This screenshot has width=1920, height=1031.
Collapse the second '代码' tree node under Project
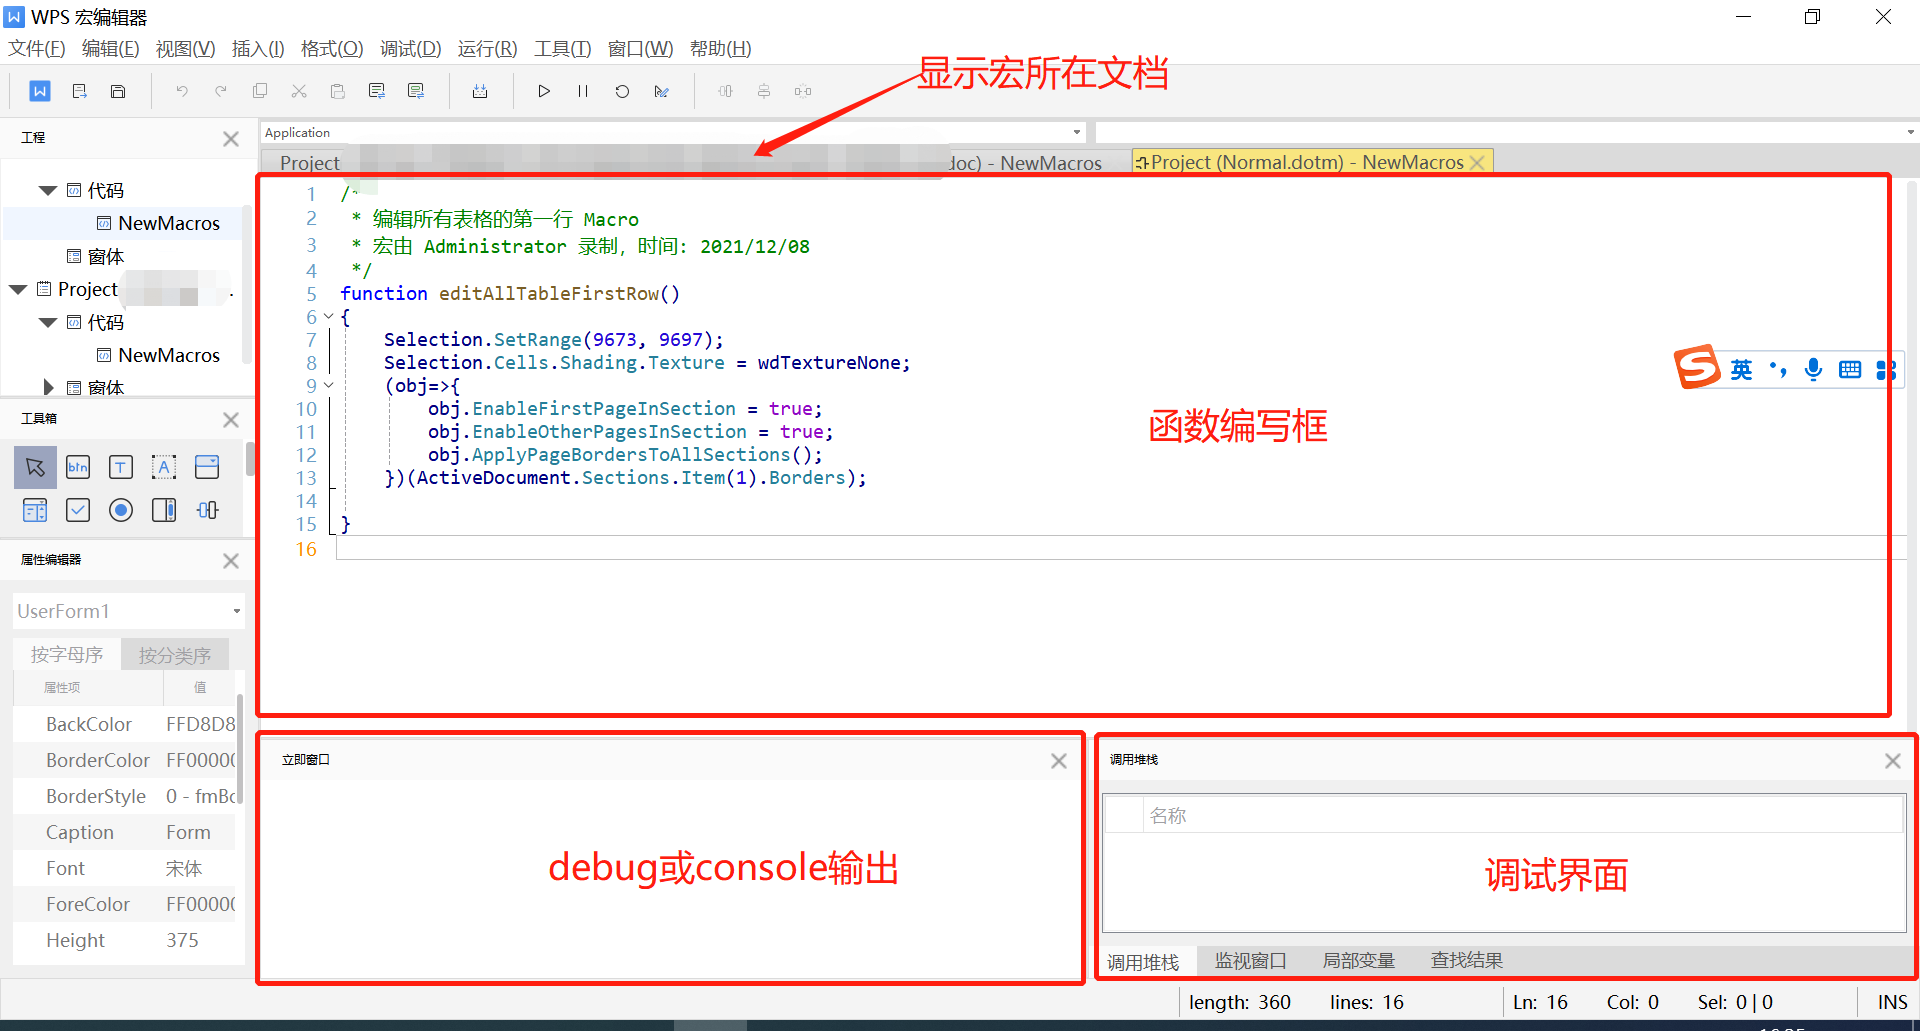pos(47,322)
